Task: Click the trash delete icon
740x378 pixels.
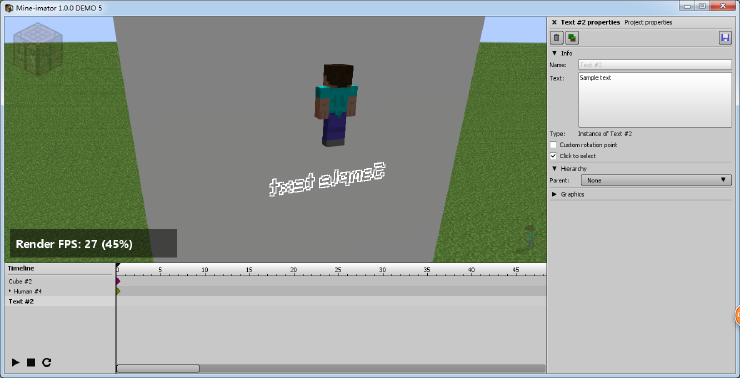Action: [x=557, y=38]
